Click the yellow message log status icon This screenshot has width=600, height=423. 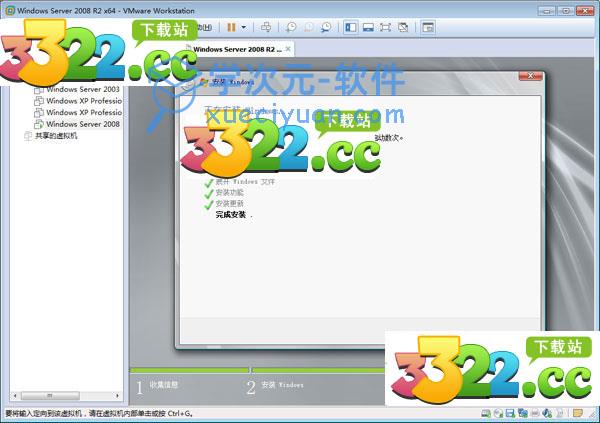[x=578, y=413]
